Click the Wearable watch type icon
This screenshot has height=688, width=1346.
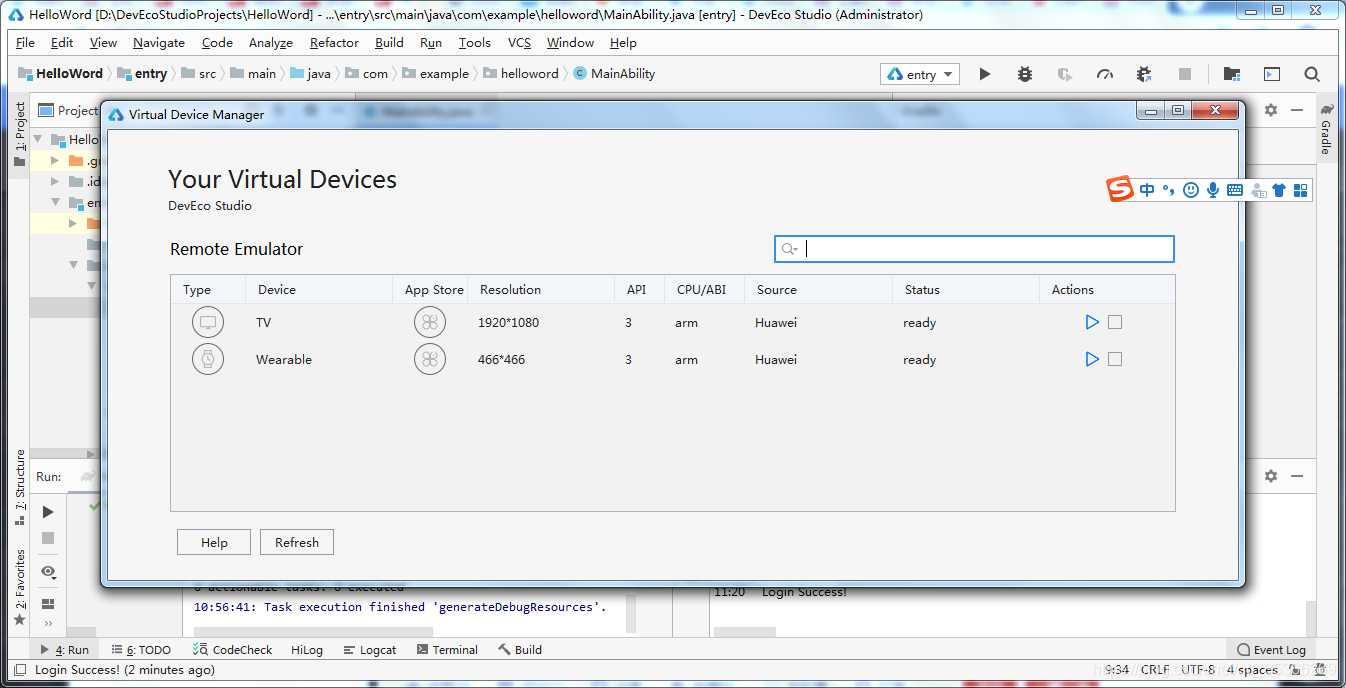point(208,360)
